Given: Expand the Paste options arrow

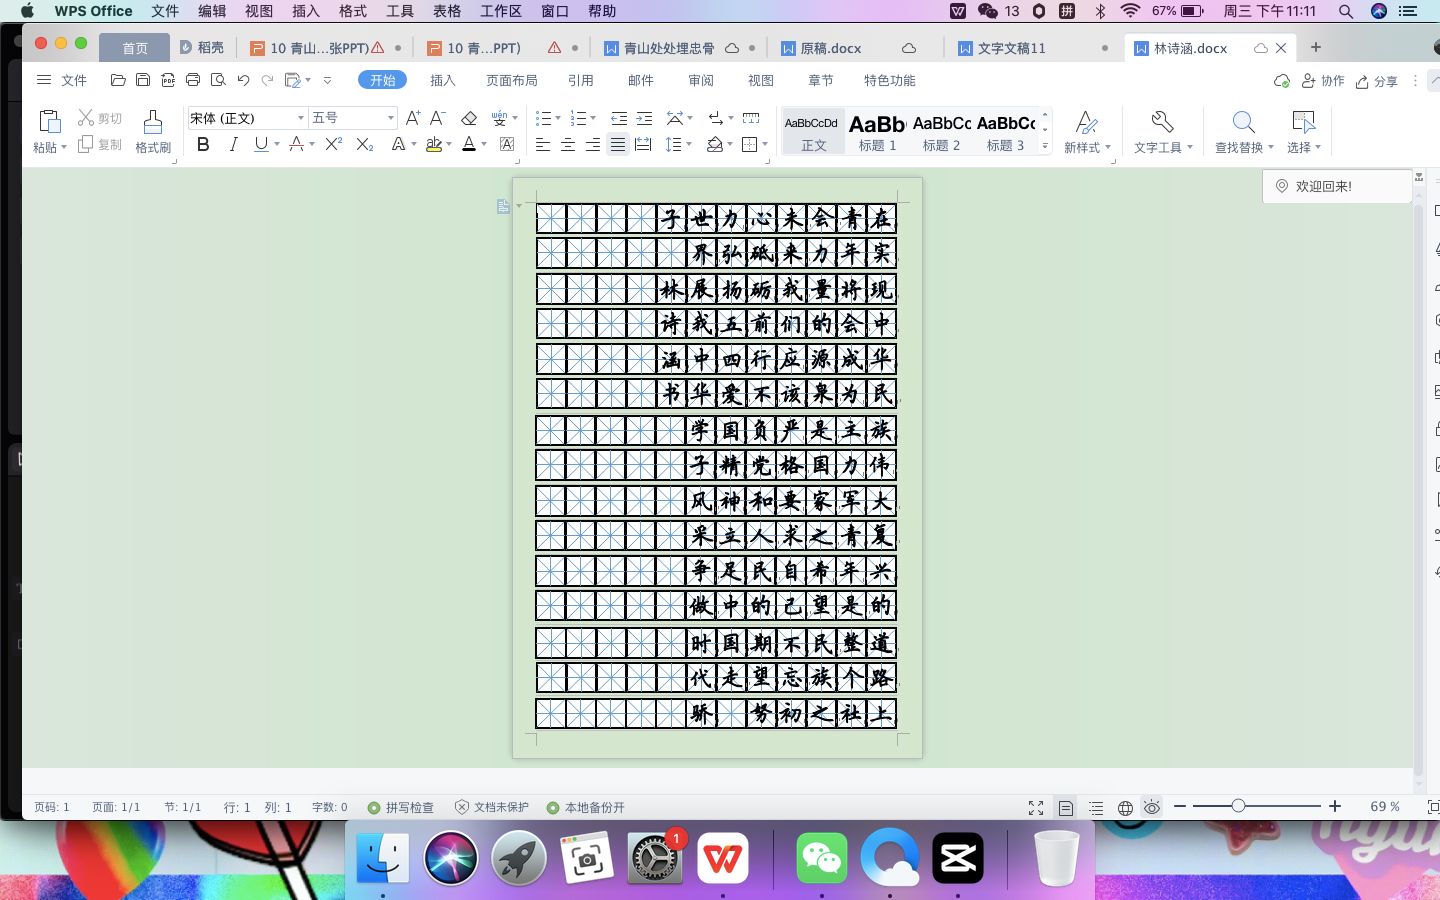Looking at the screenshot, I should 64,147.
